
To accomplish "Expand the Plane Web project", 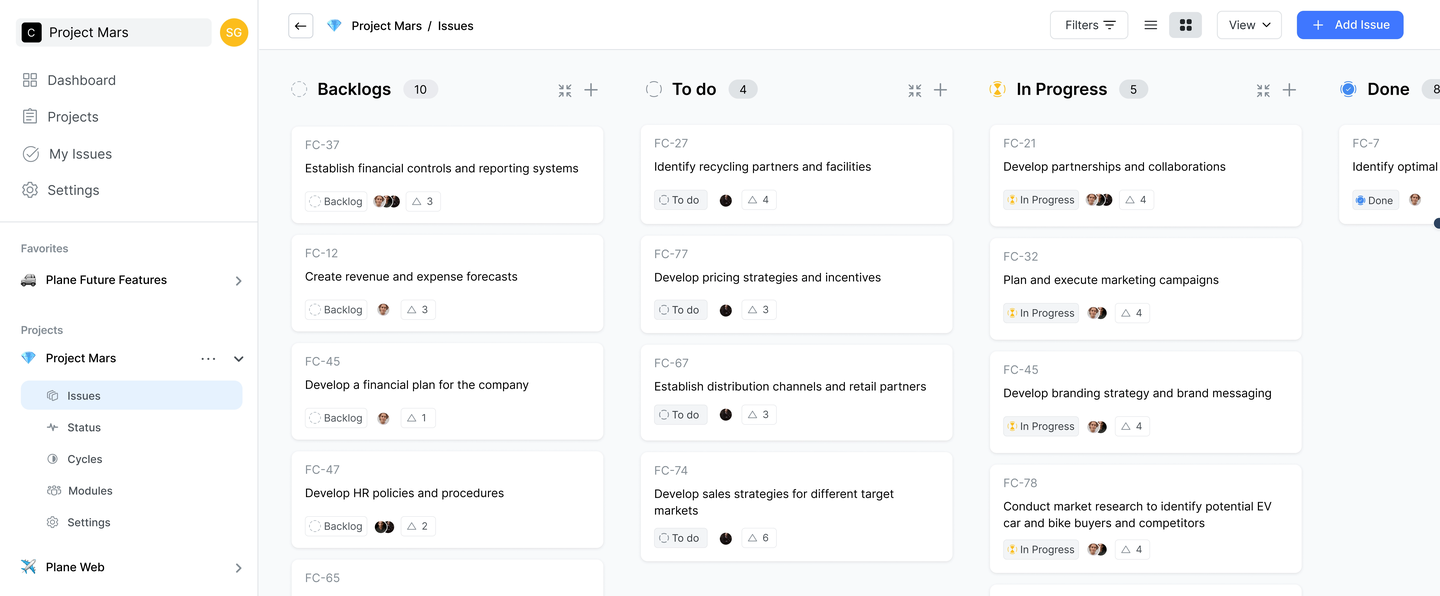I will click(238, 568).
